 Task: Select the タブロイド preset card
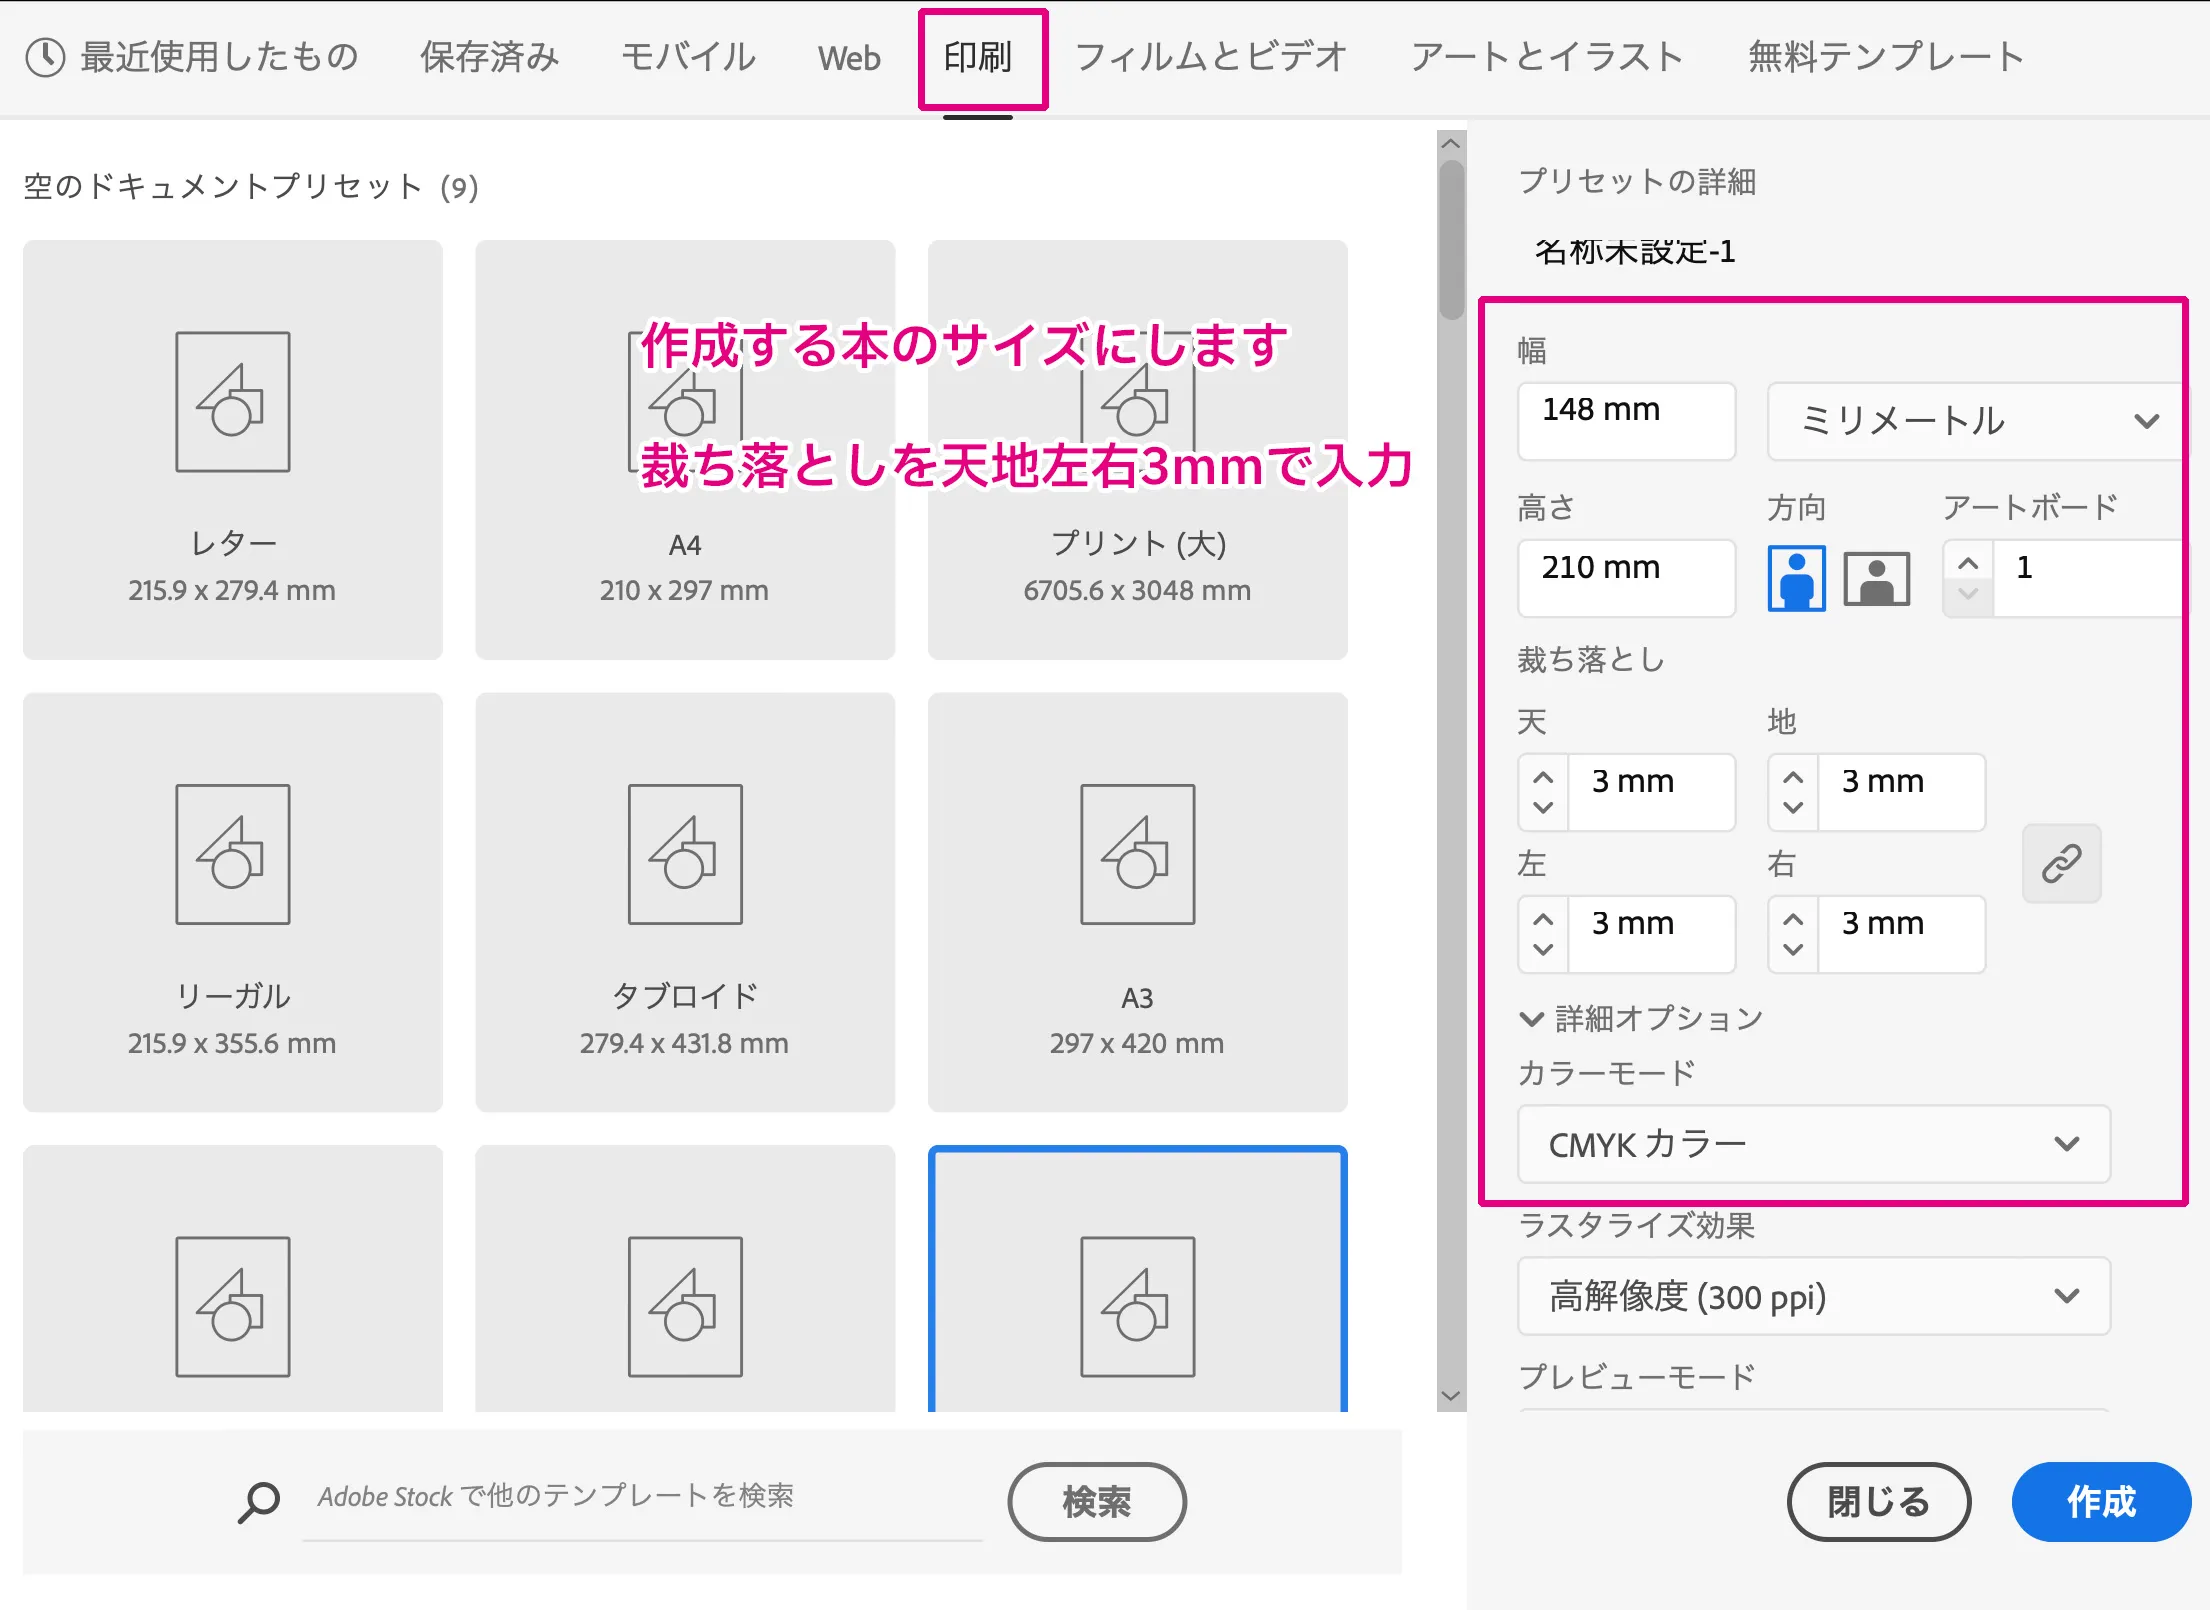click(x=685, y=902)
